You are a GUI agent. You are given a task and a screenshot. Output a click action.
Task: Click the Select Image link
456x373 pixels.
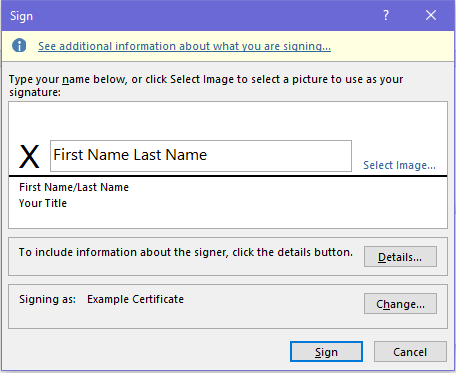tap(399, 165)
